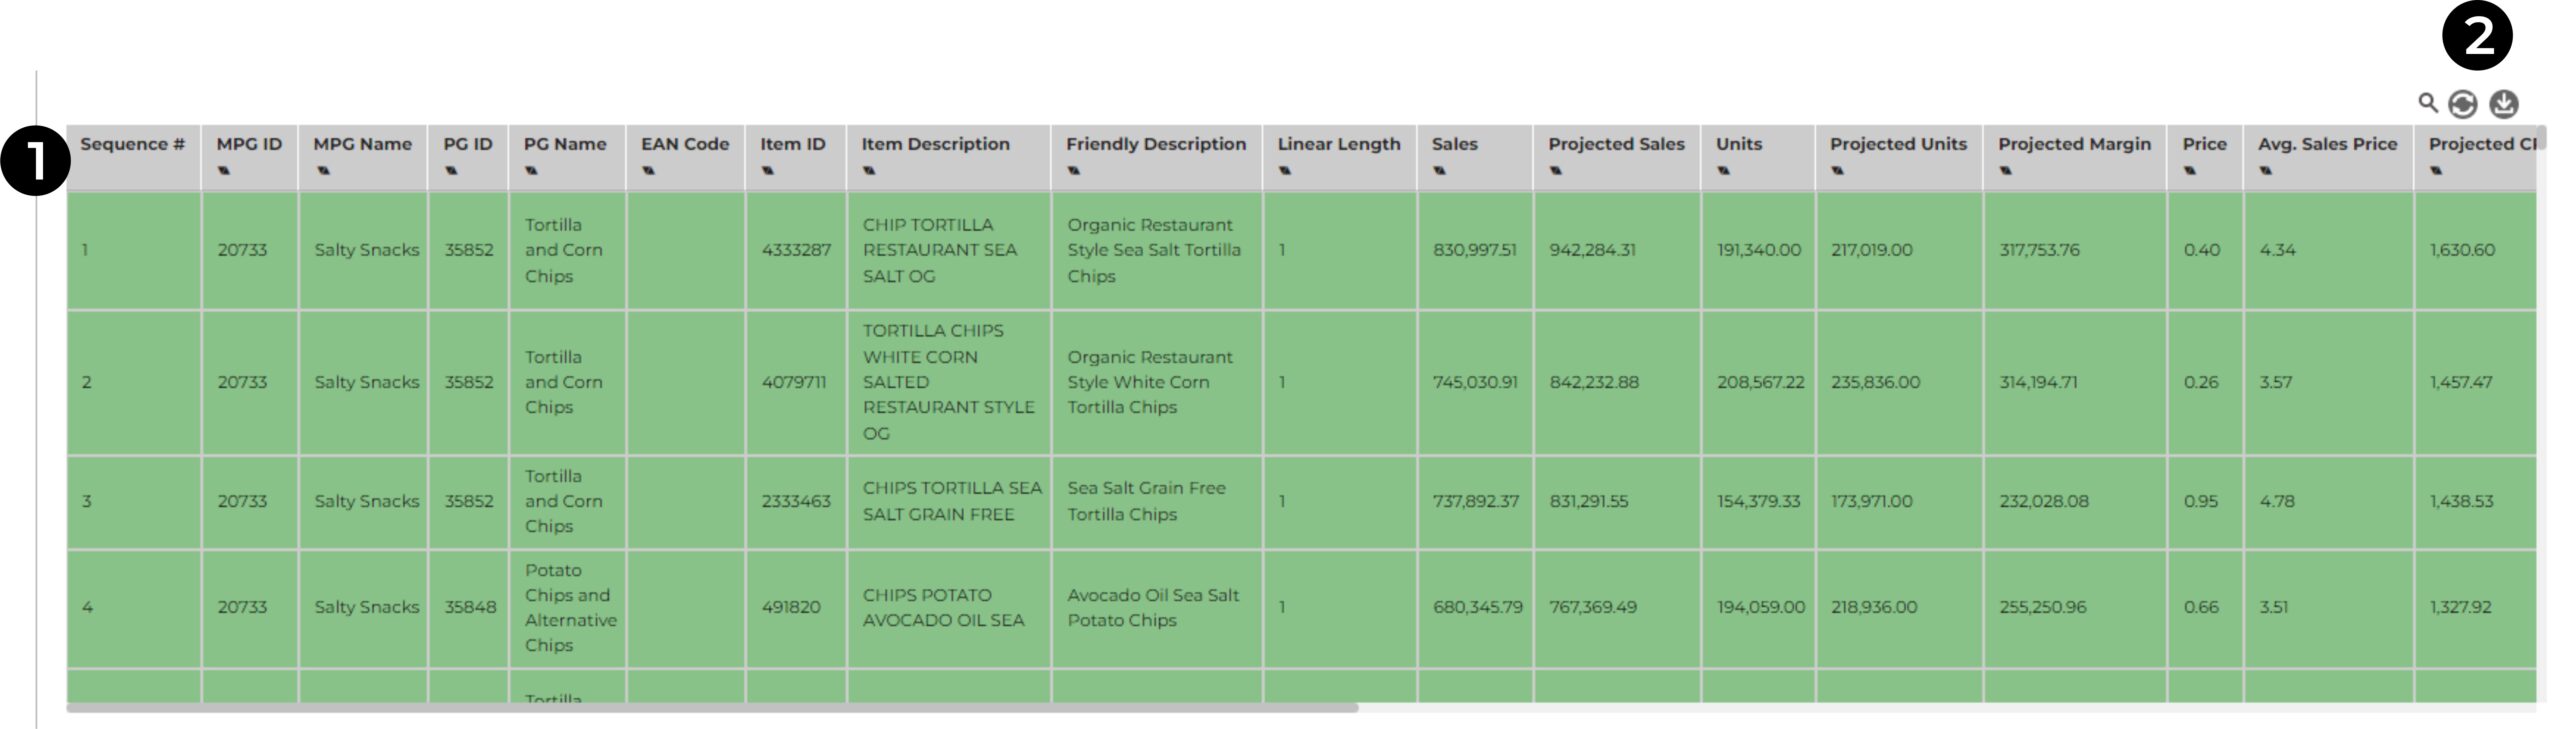Click the filter icon under PG Name
Image resolution: width=2560 pixels, height=729 pixels.
[532, 171]
